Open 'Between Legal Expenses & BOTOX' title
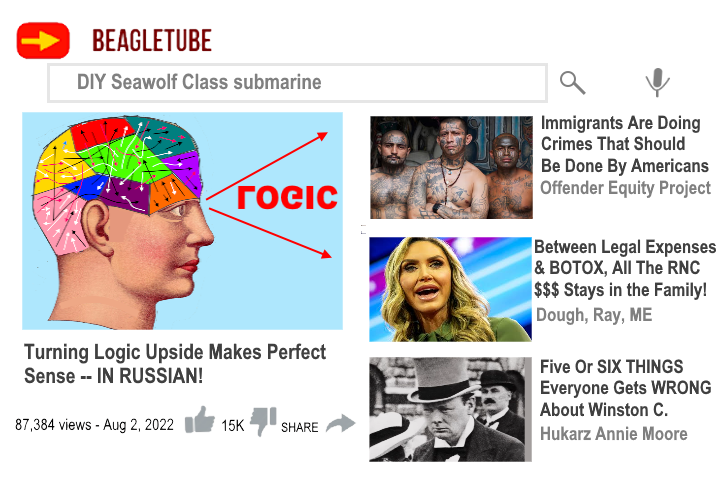Viewport: 720px width, 480px height. [x=624, y=268]
